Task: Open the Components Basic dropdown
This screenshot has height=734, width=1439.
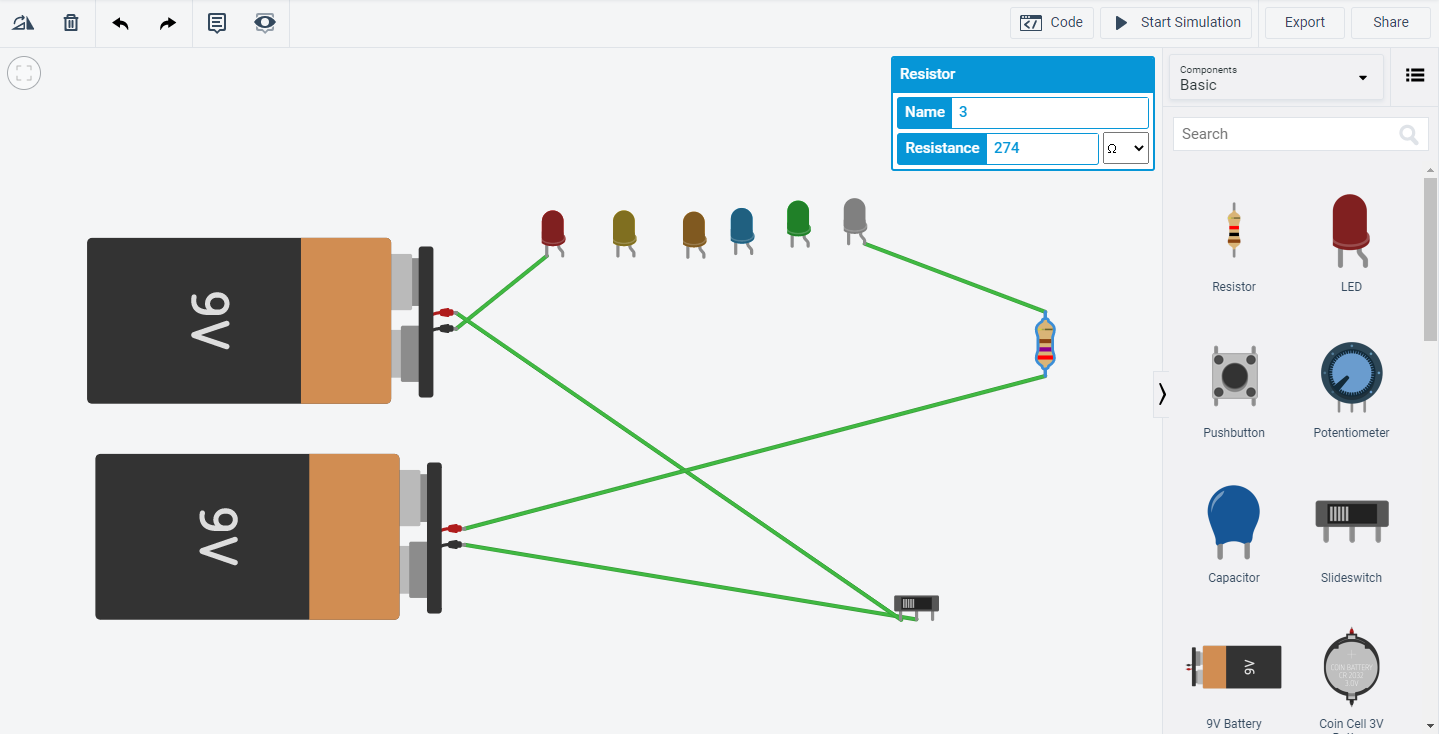Action: click(x=1276, y=78)
